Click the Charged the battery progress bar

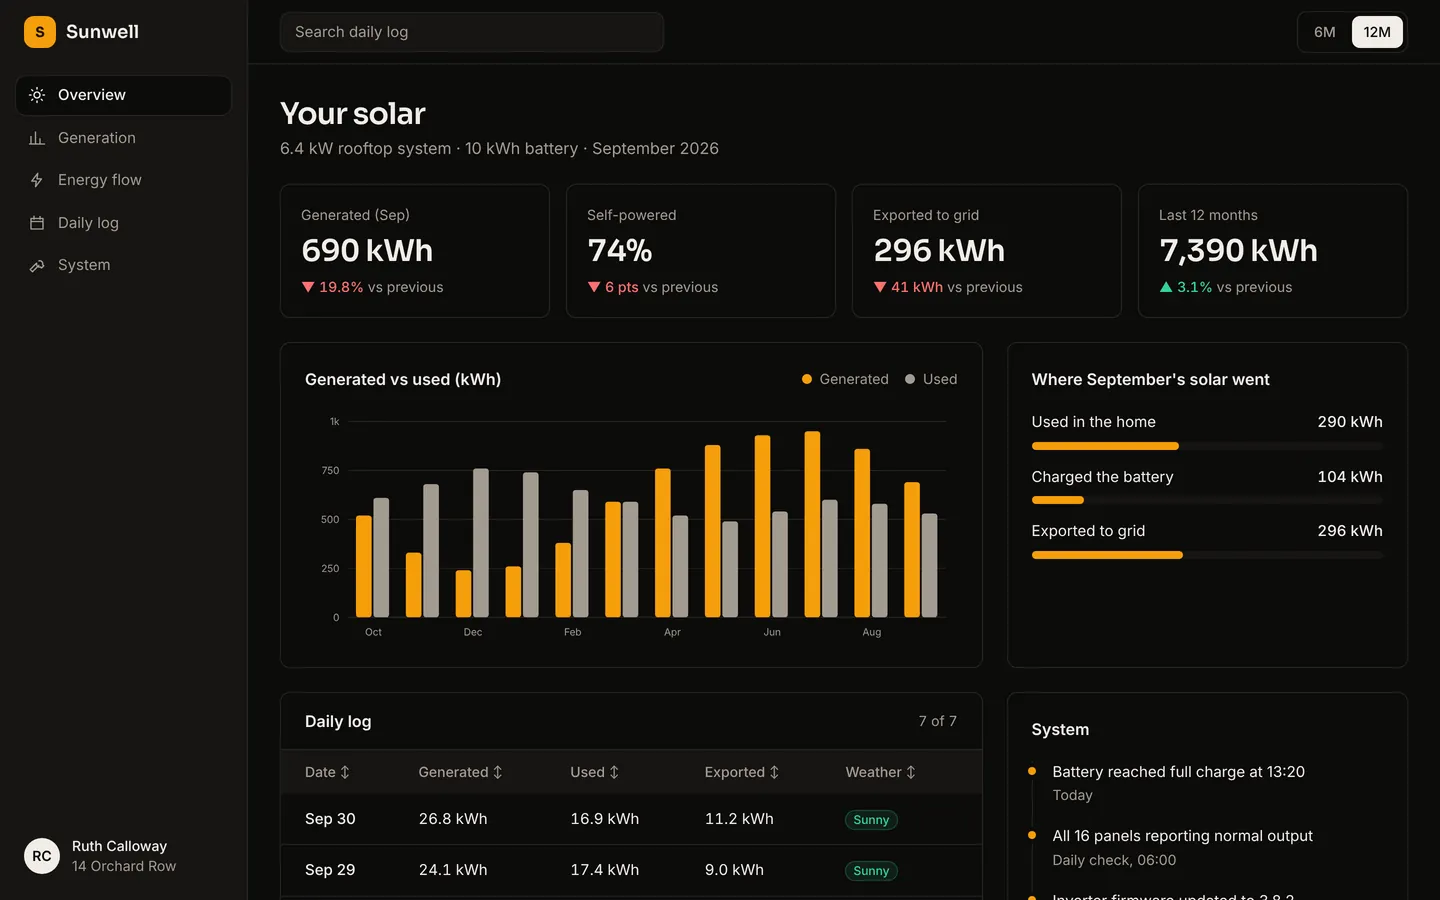click(1207, 500)
